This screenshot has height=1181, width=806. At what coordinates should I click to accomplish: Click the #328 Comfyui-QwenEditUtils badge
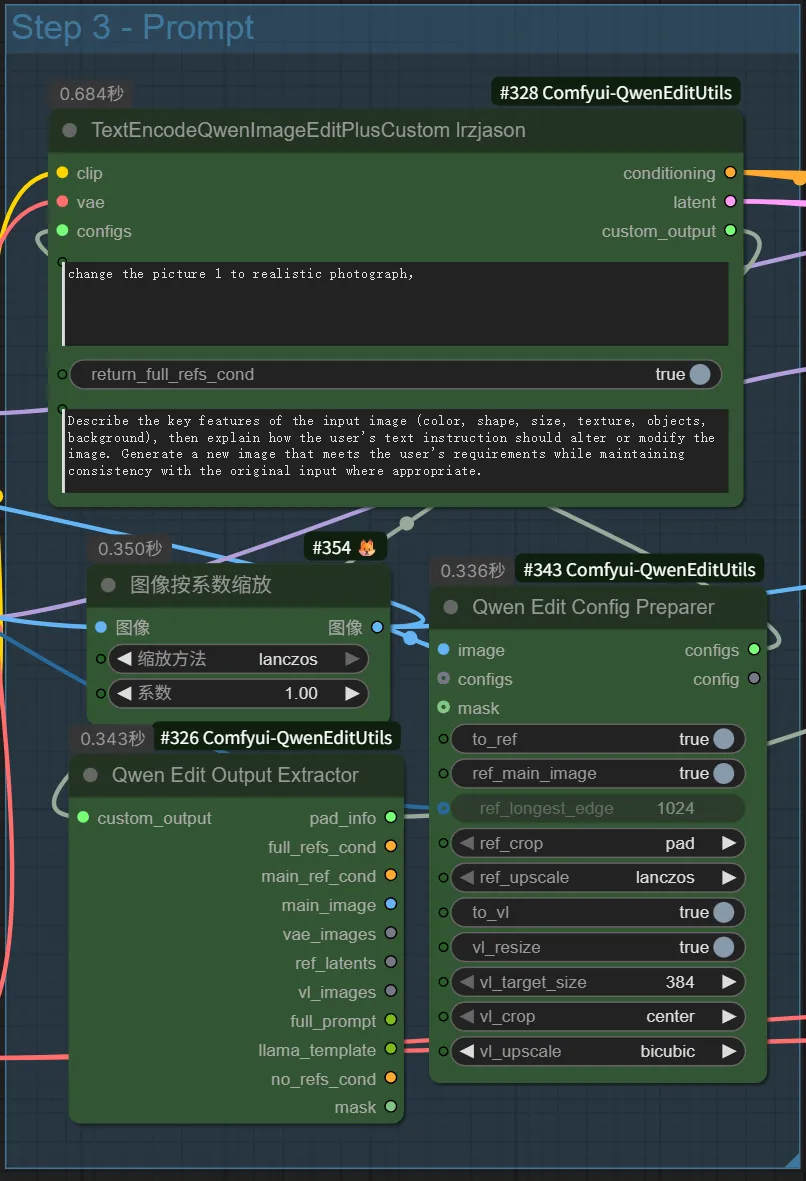coord(616,93)
